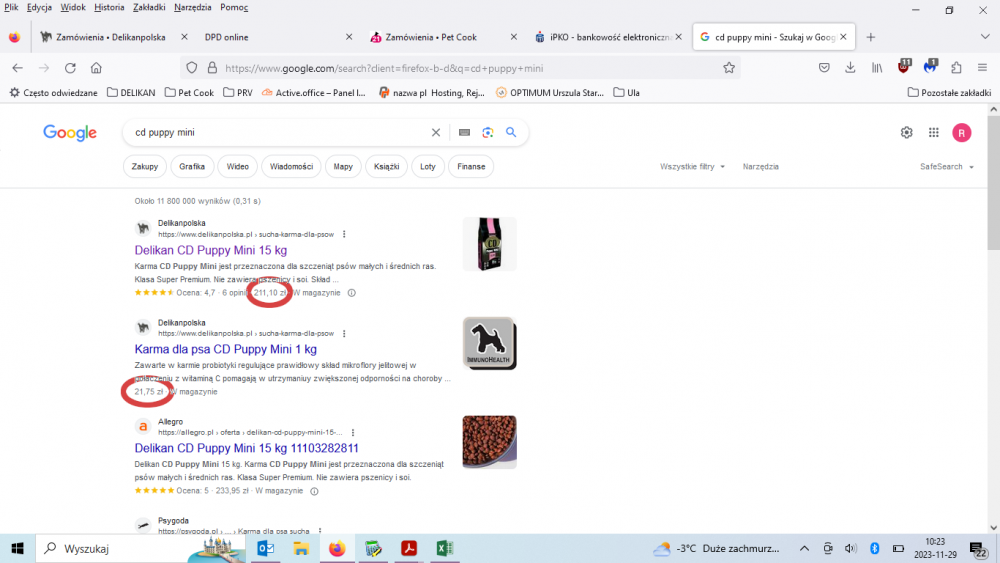Viewport: 1000px width, 563px height.
Task: Open the Narzędzia search tools
Action: coord(760,167)
